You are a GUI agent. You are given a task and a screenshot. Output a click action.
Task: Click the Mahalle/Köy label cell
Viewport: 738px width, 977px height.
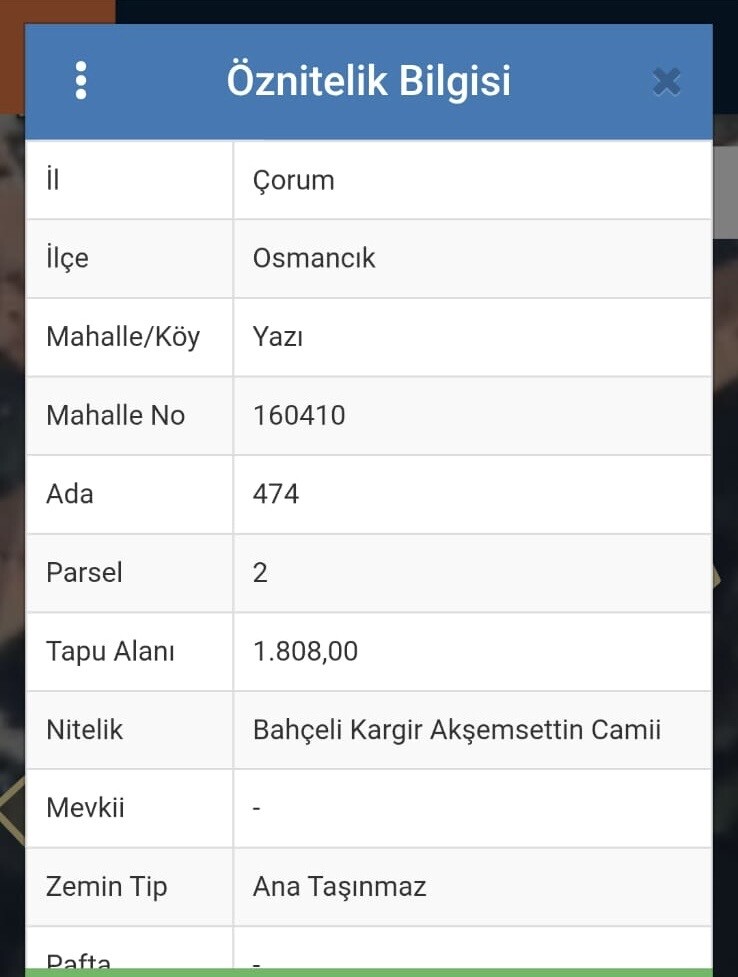[123, 336]
